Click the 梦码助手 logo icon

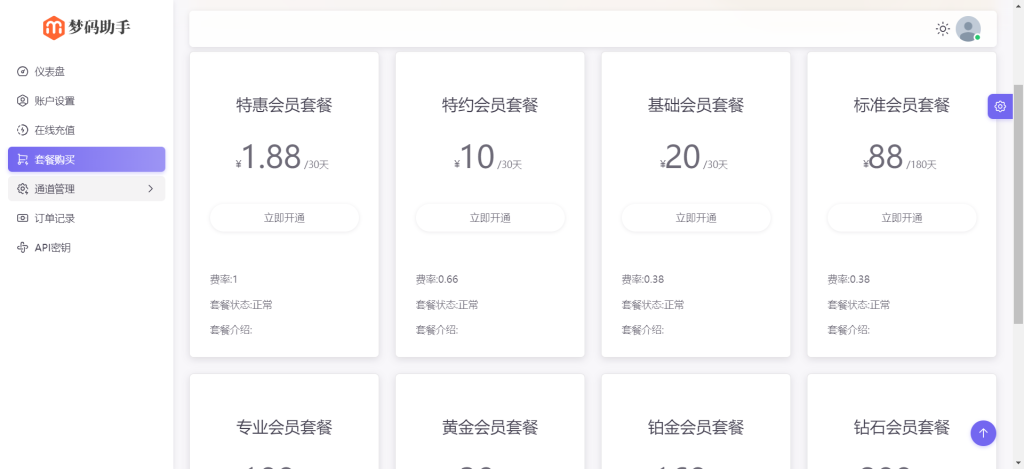[x=53, y=27]
